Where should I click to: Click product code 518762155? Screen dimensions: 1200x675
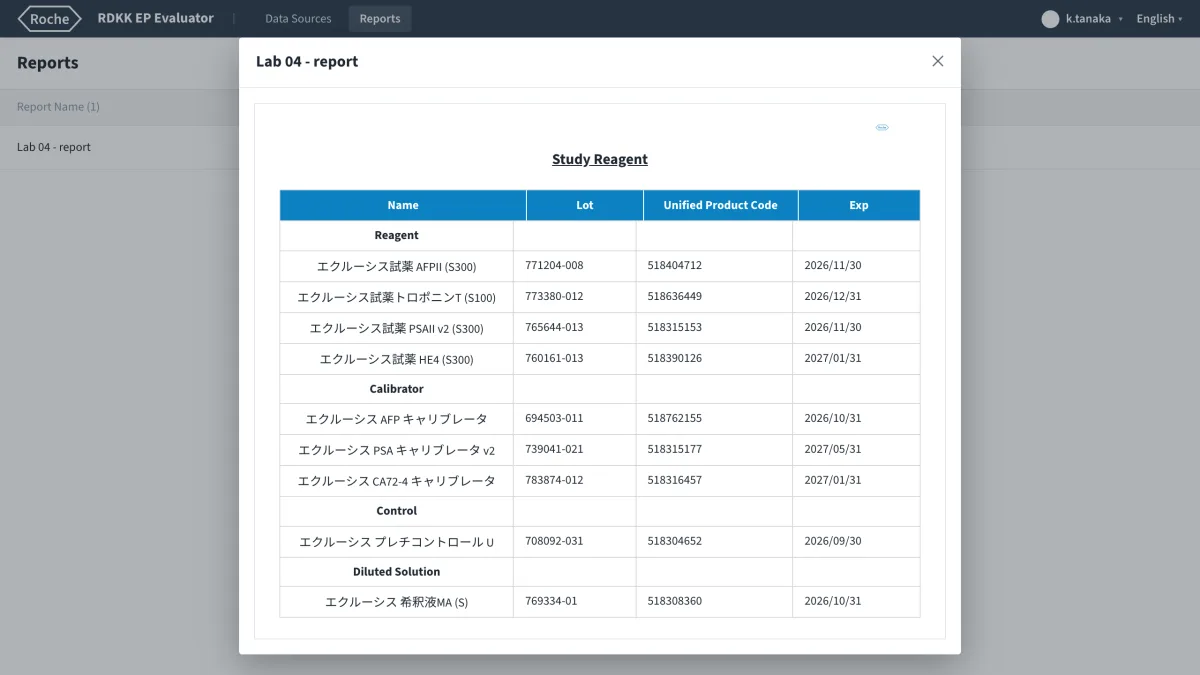[674, 419]
